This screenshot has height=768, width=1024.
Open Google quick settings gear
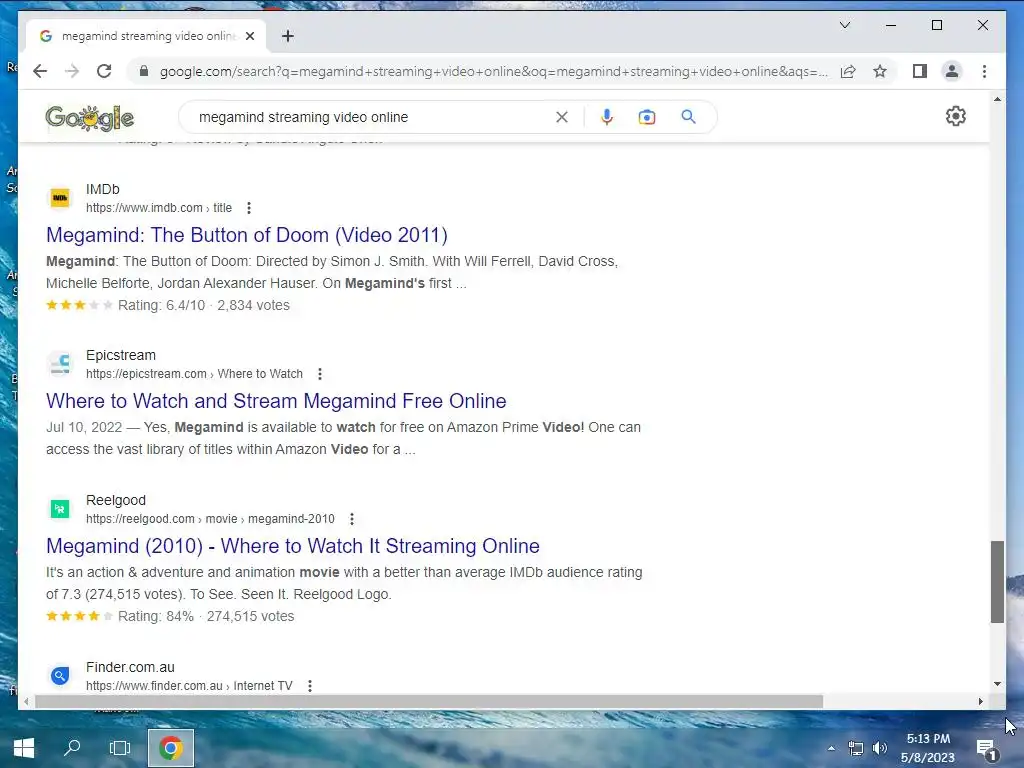[x=955, y=116]
